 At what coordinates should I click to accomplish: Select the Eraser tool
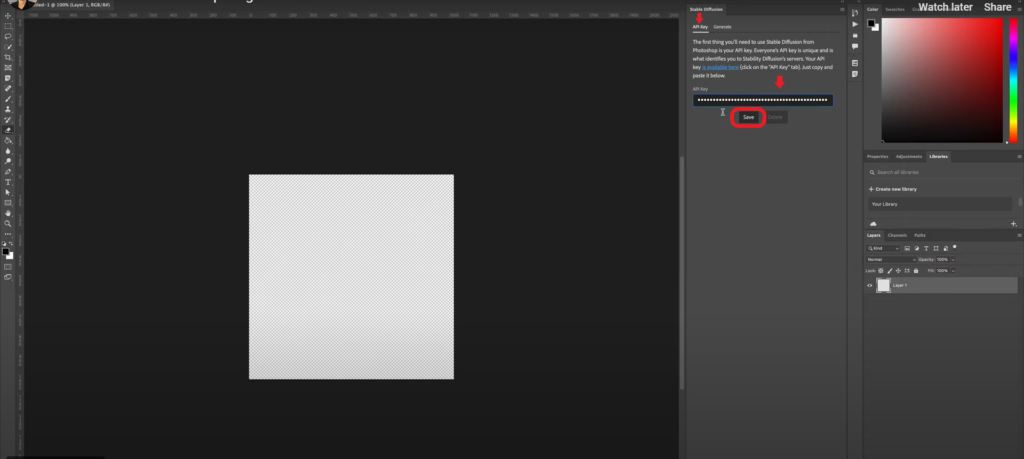[8, 130]
